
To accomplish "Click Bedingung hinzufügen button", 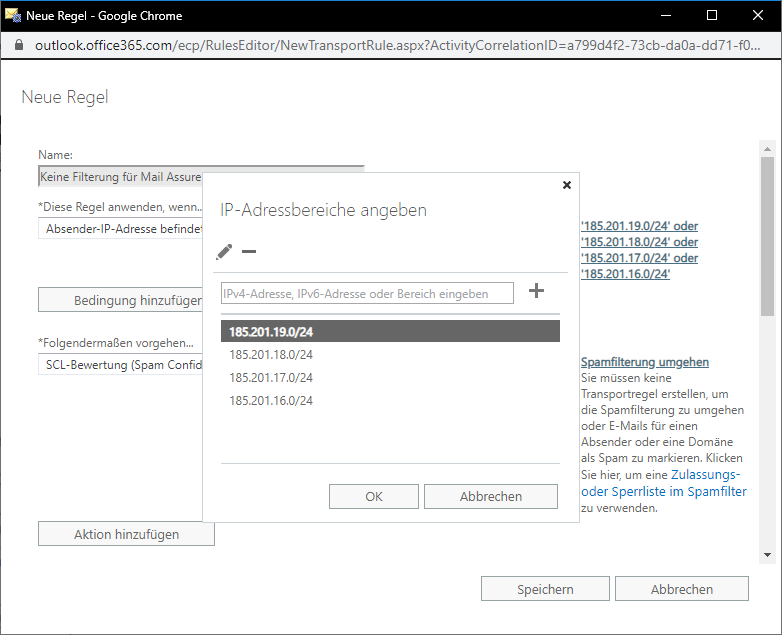I will point(120,300).
